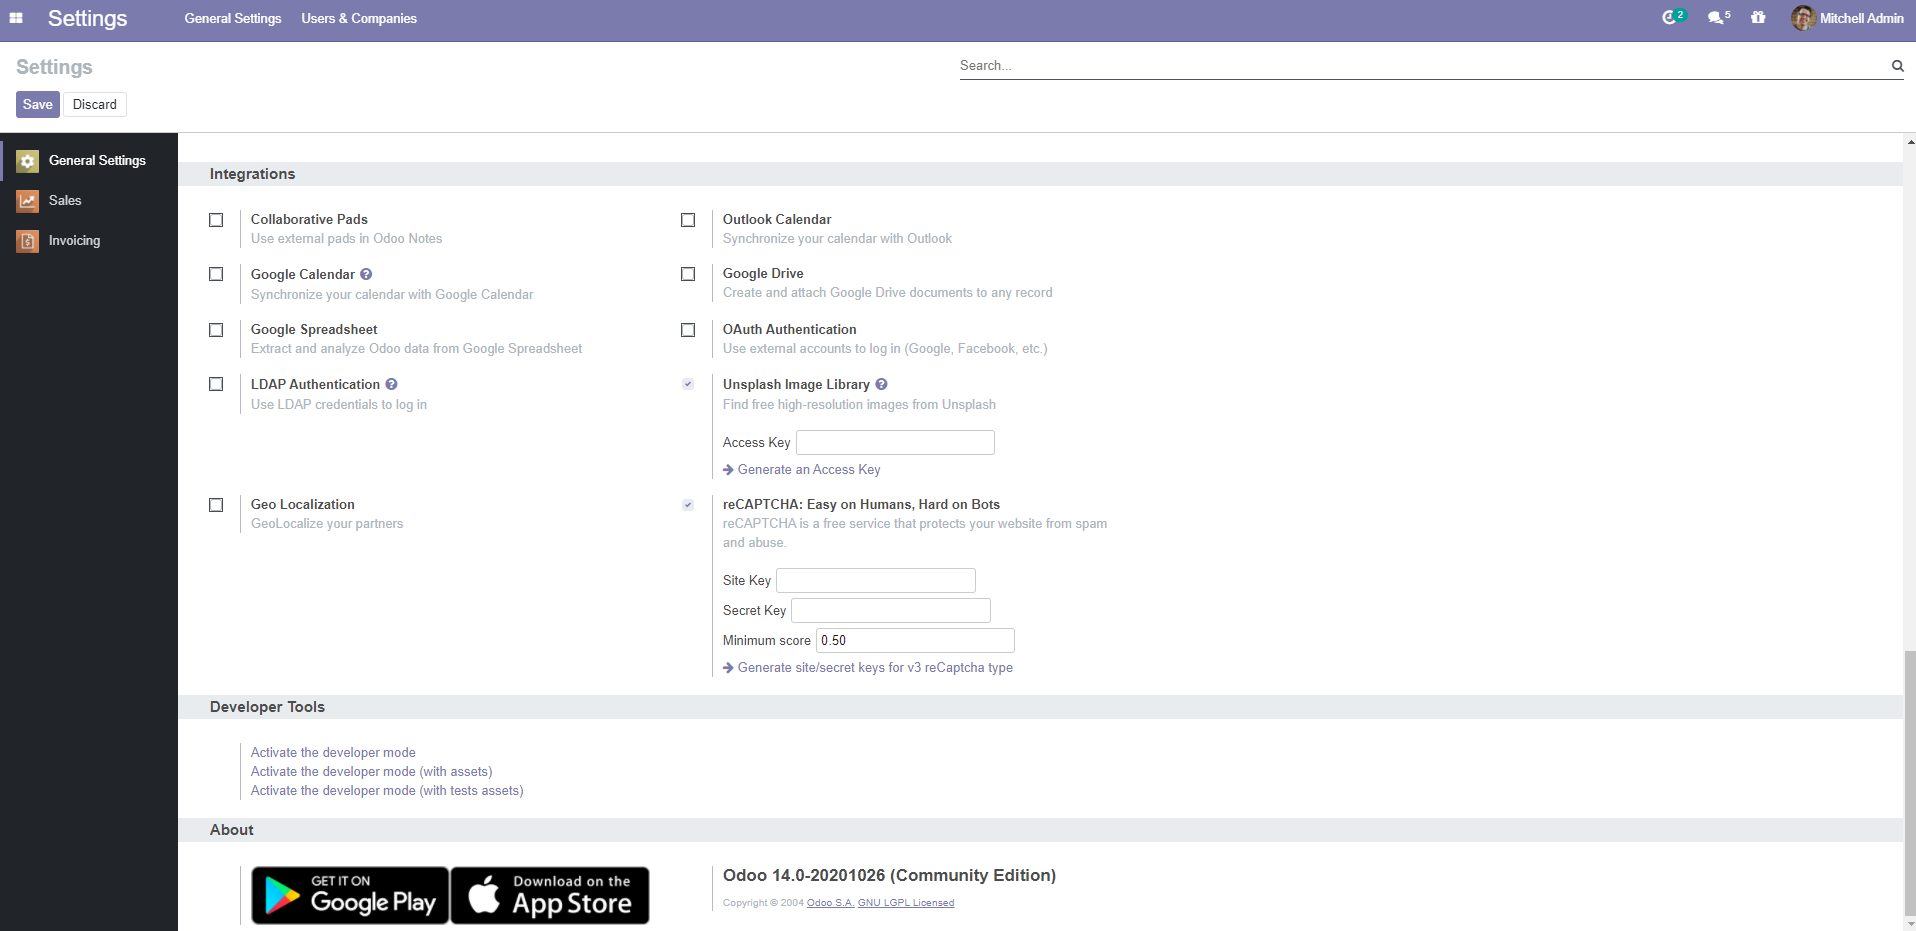The height and width of the screenshot is (931, 1916).
Task: Click the Get it on Google Play badge
Action: 350,895
